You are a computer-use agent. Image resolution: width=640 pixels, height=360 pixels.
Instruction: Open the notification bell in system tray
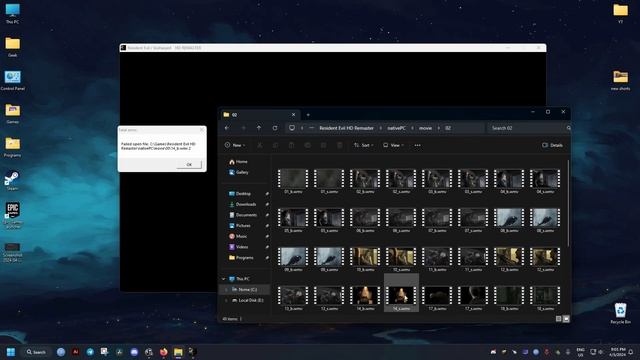[x=631, y=352]
